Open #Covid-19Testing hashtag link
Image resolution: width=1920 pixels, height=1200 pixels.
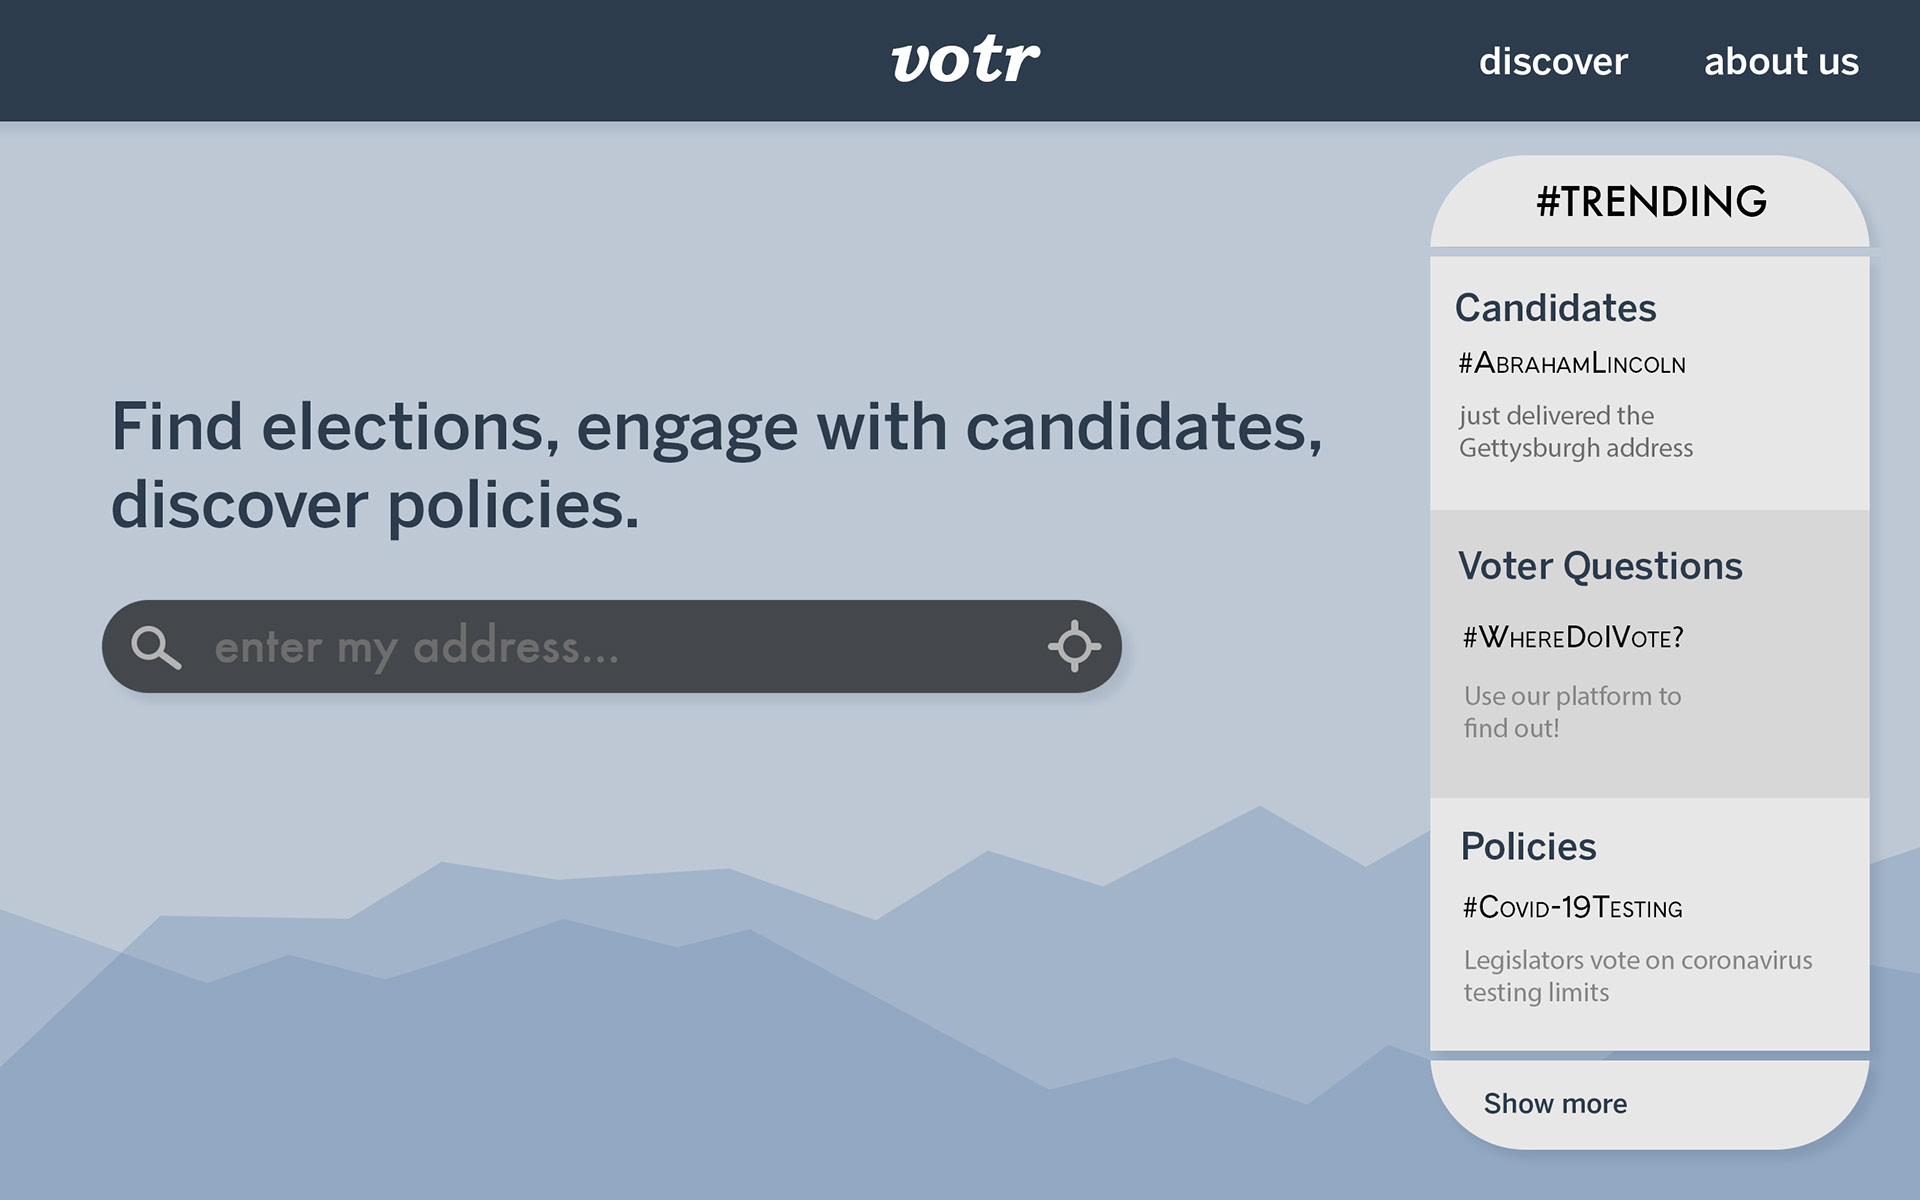click(x=1572, y=908)
